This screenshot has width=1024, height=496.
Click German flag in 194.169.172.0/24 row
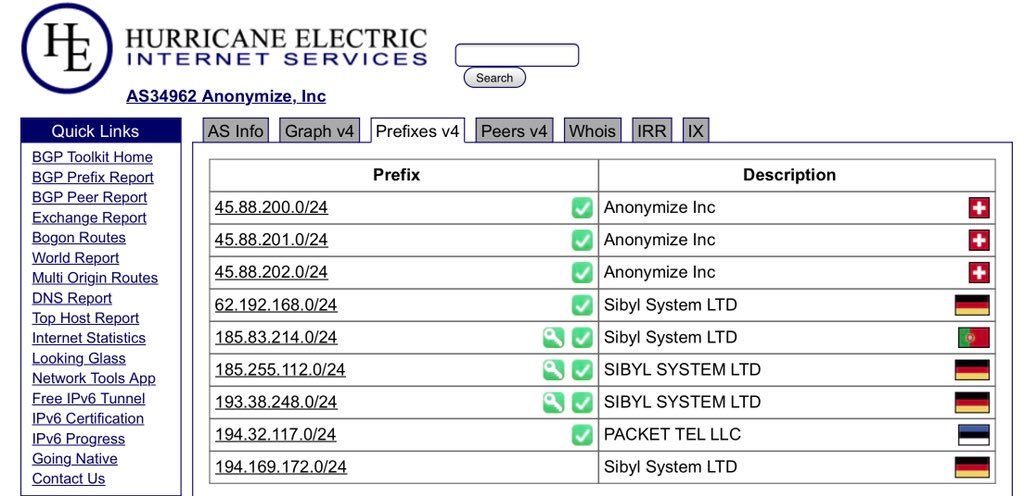click(972, 467)
